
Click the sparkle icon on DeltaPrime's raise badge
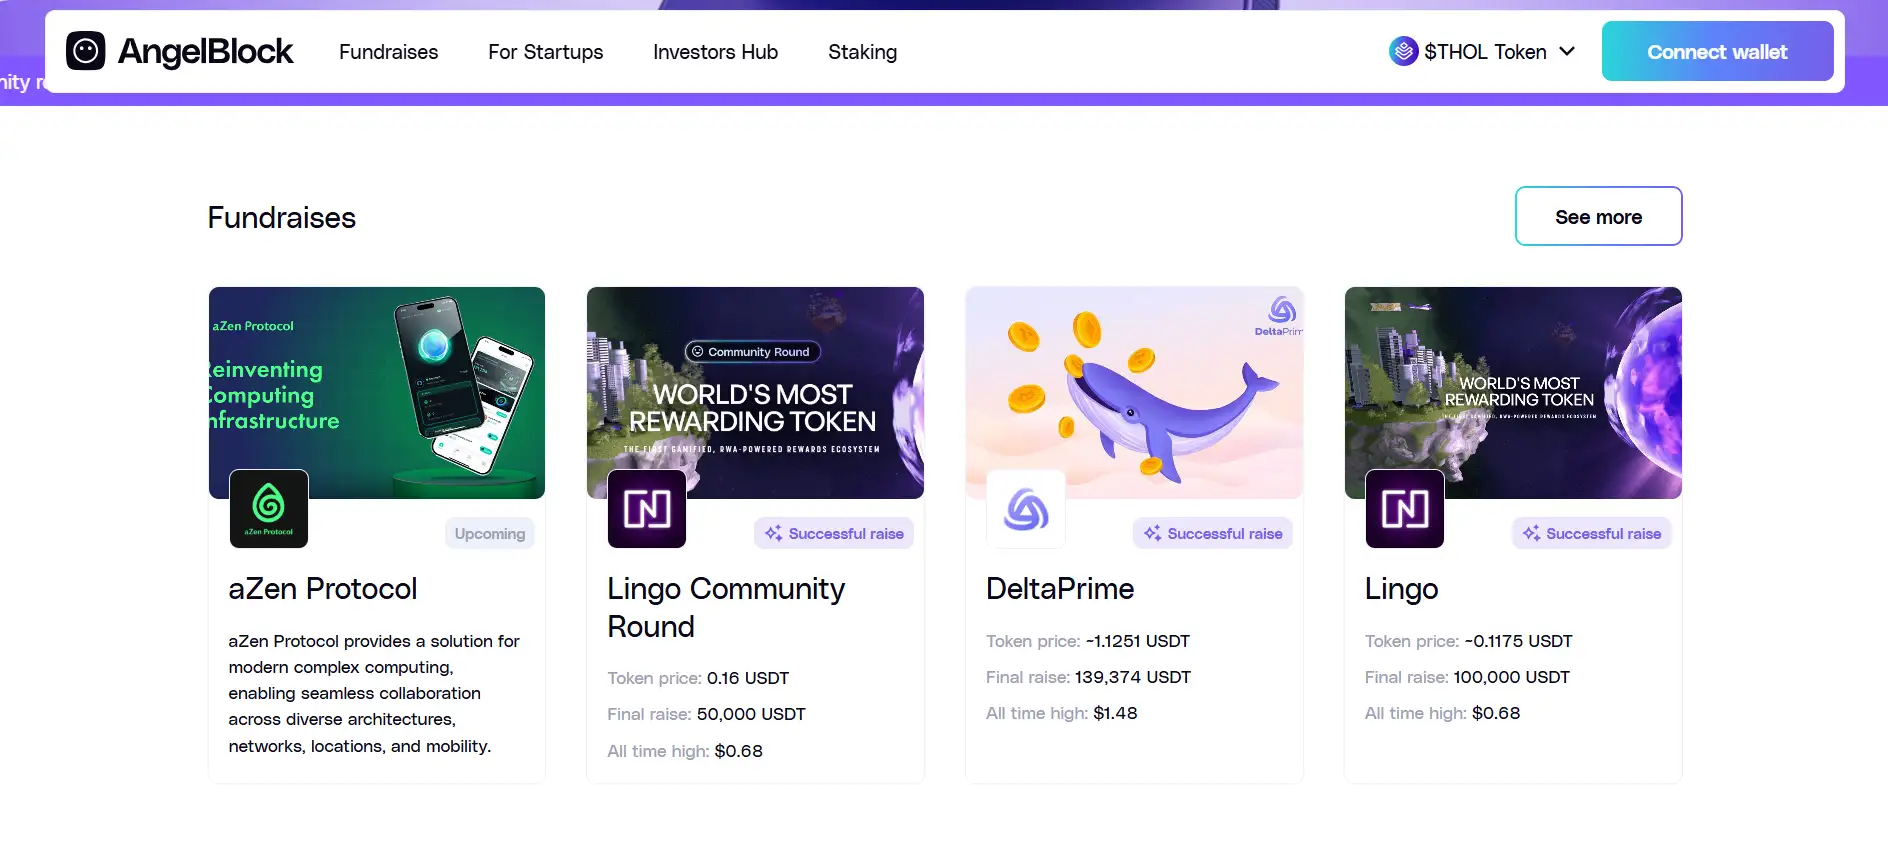point(1152,534)
